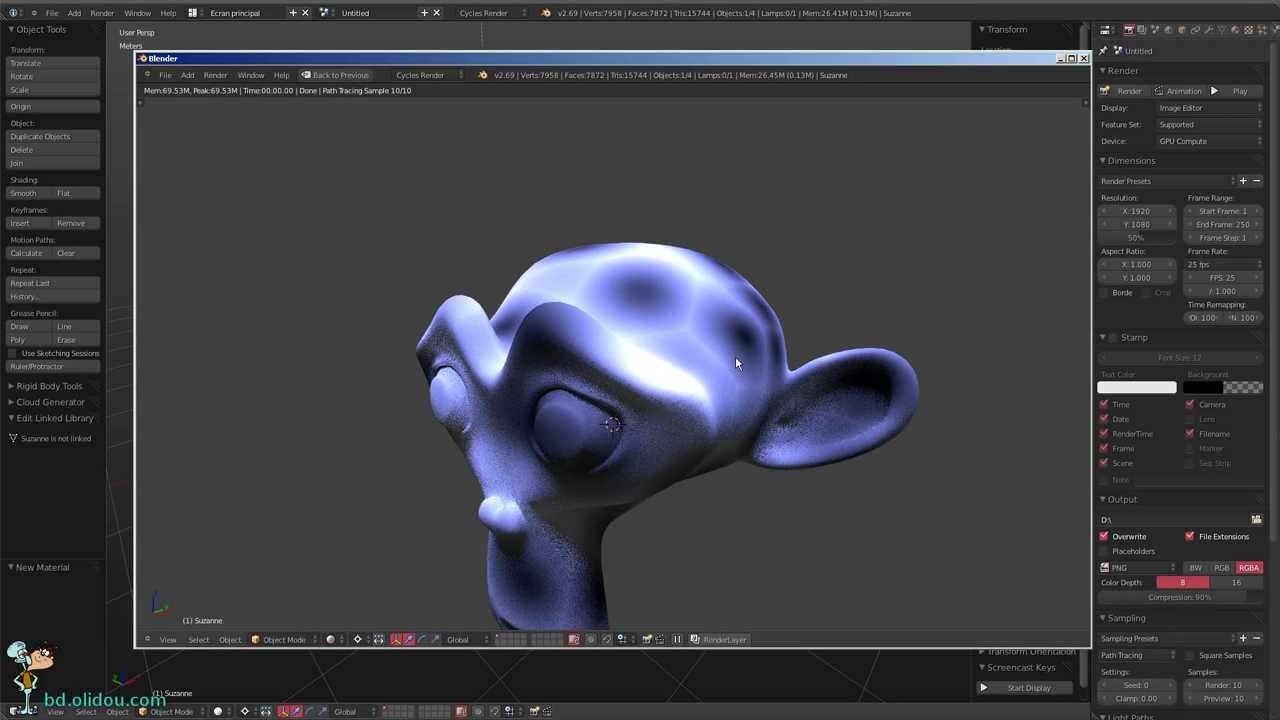Click the Render tab icon in Properties header
Image resolution: width=1280 pixels, height=720 pixels.
point(1128,30)
